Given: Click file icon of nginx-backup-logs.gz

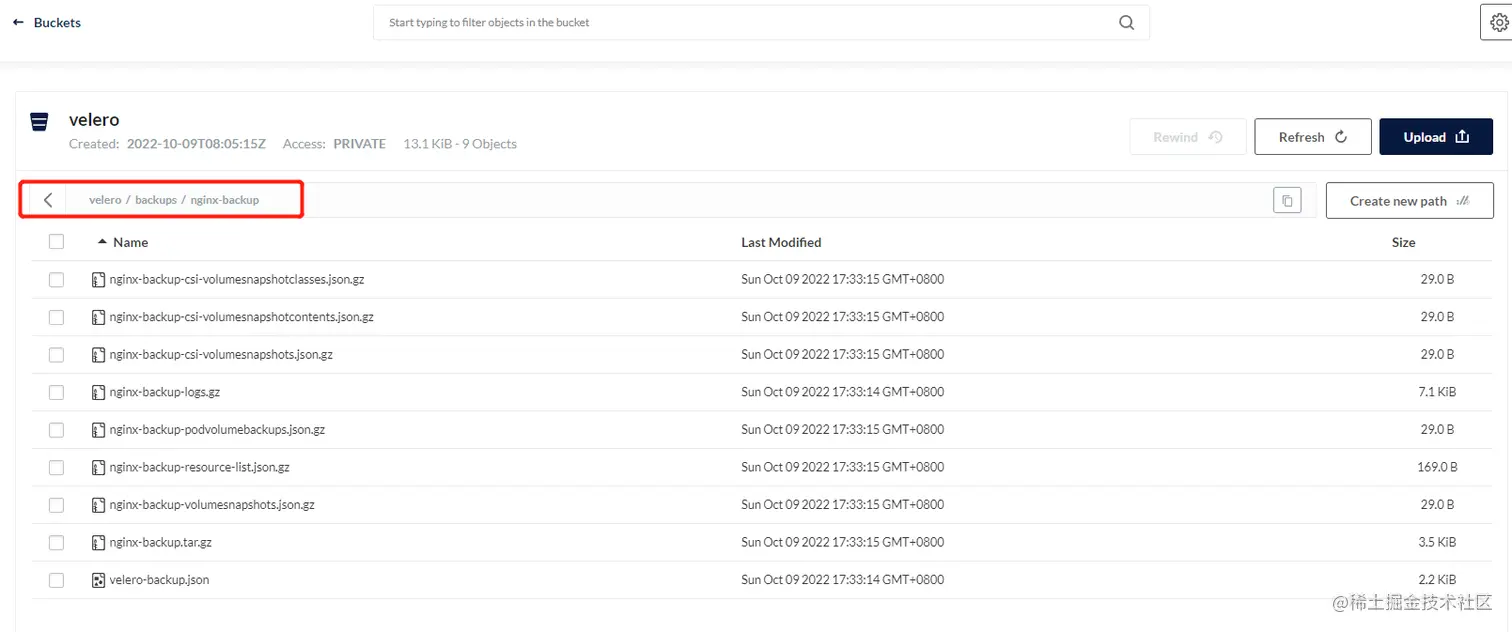Looking at the screenshot, I should pyautogui.click(x=98, y=392).
